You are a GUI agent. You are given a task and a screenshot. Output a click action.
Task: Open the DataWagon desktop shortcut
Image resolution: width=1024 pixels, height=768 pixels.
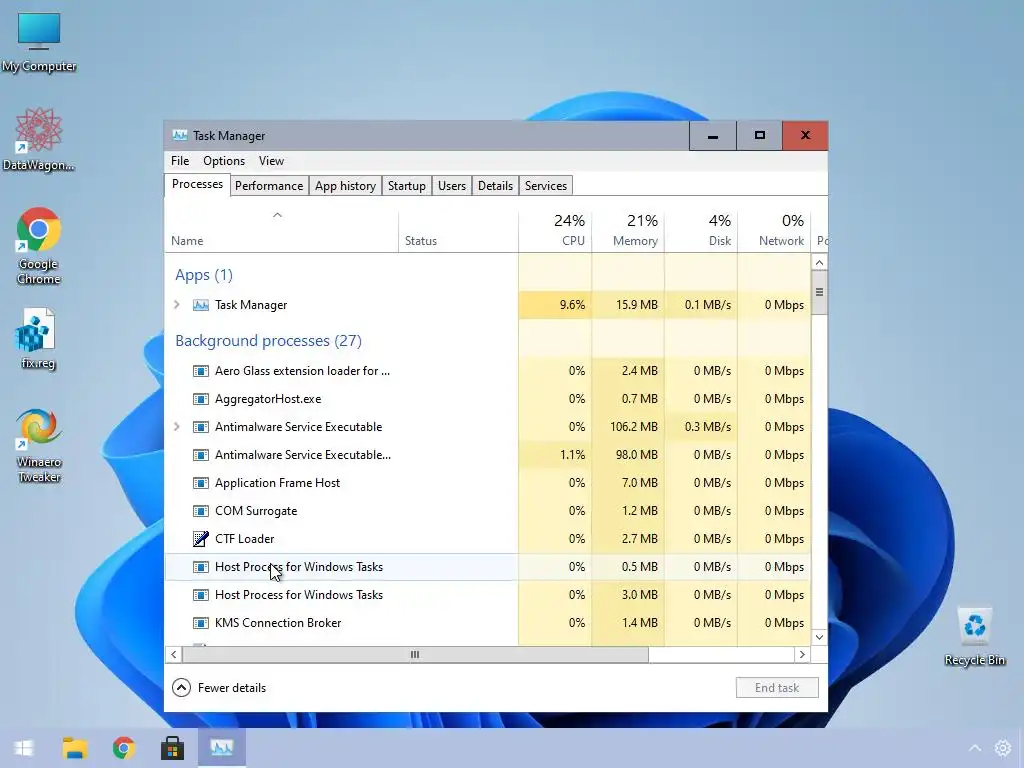(39, 140)
